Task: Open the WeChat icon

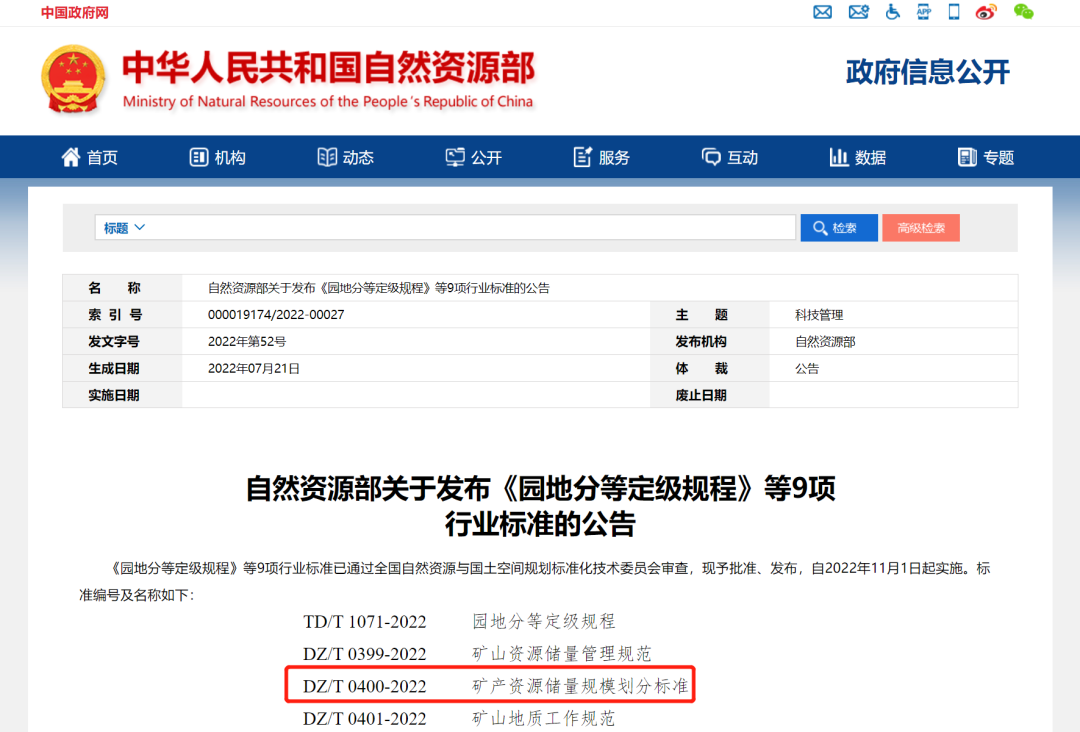Action: 1023,12
